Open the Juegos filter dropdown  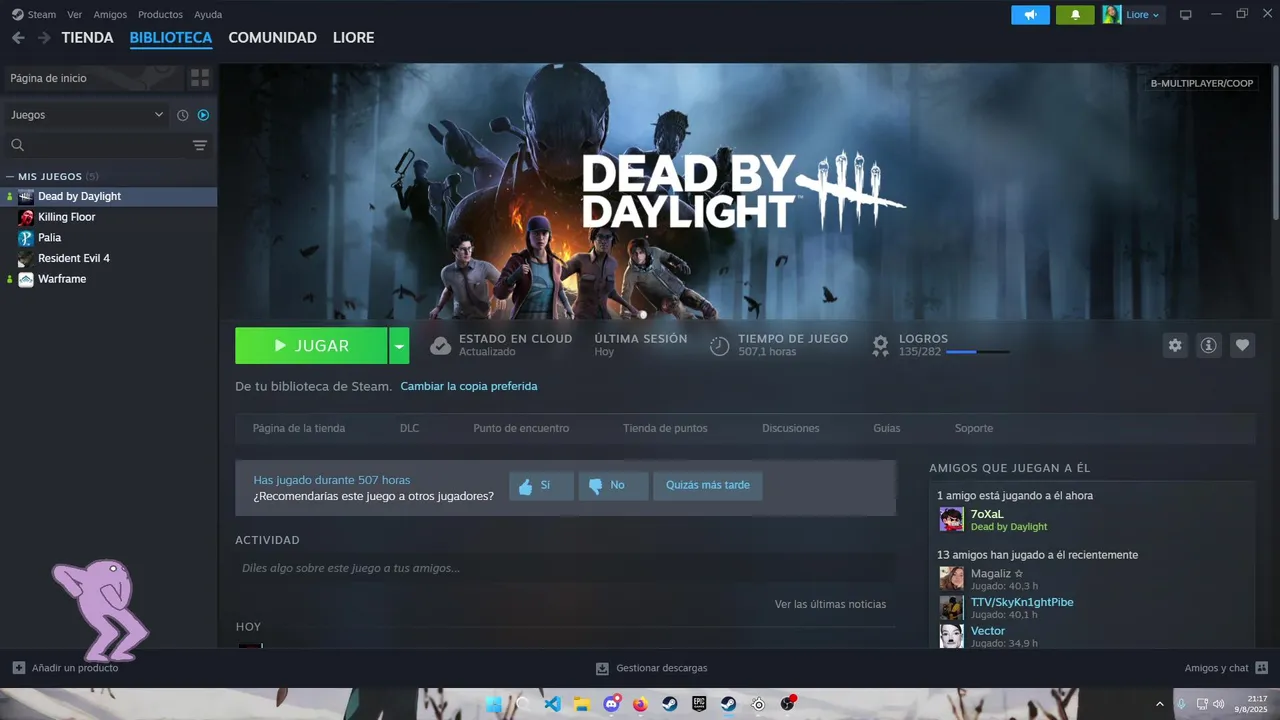[x=86, y=115]
